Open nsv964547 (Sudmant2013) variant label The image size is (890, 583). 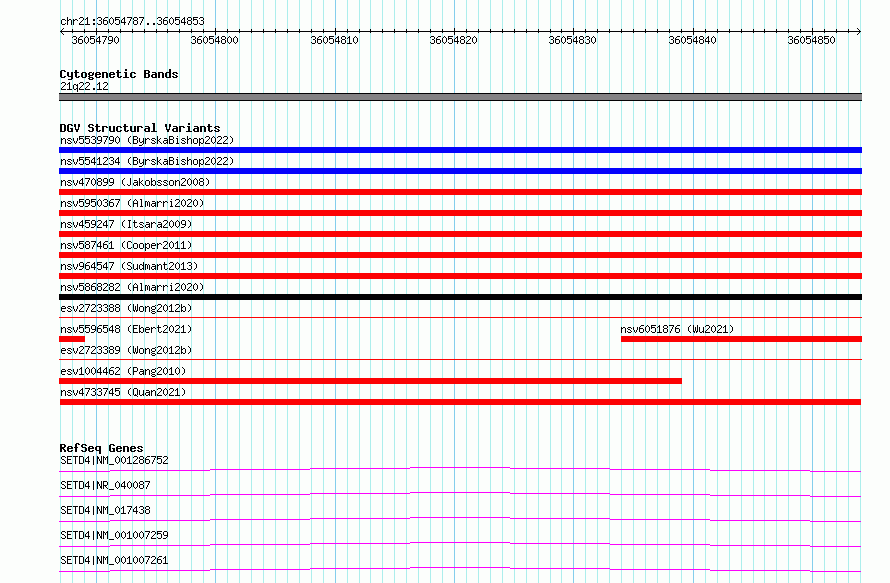point(129,266)
